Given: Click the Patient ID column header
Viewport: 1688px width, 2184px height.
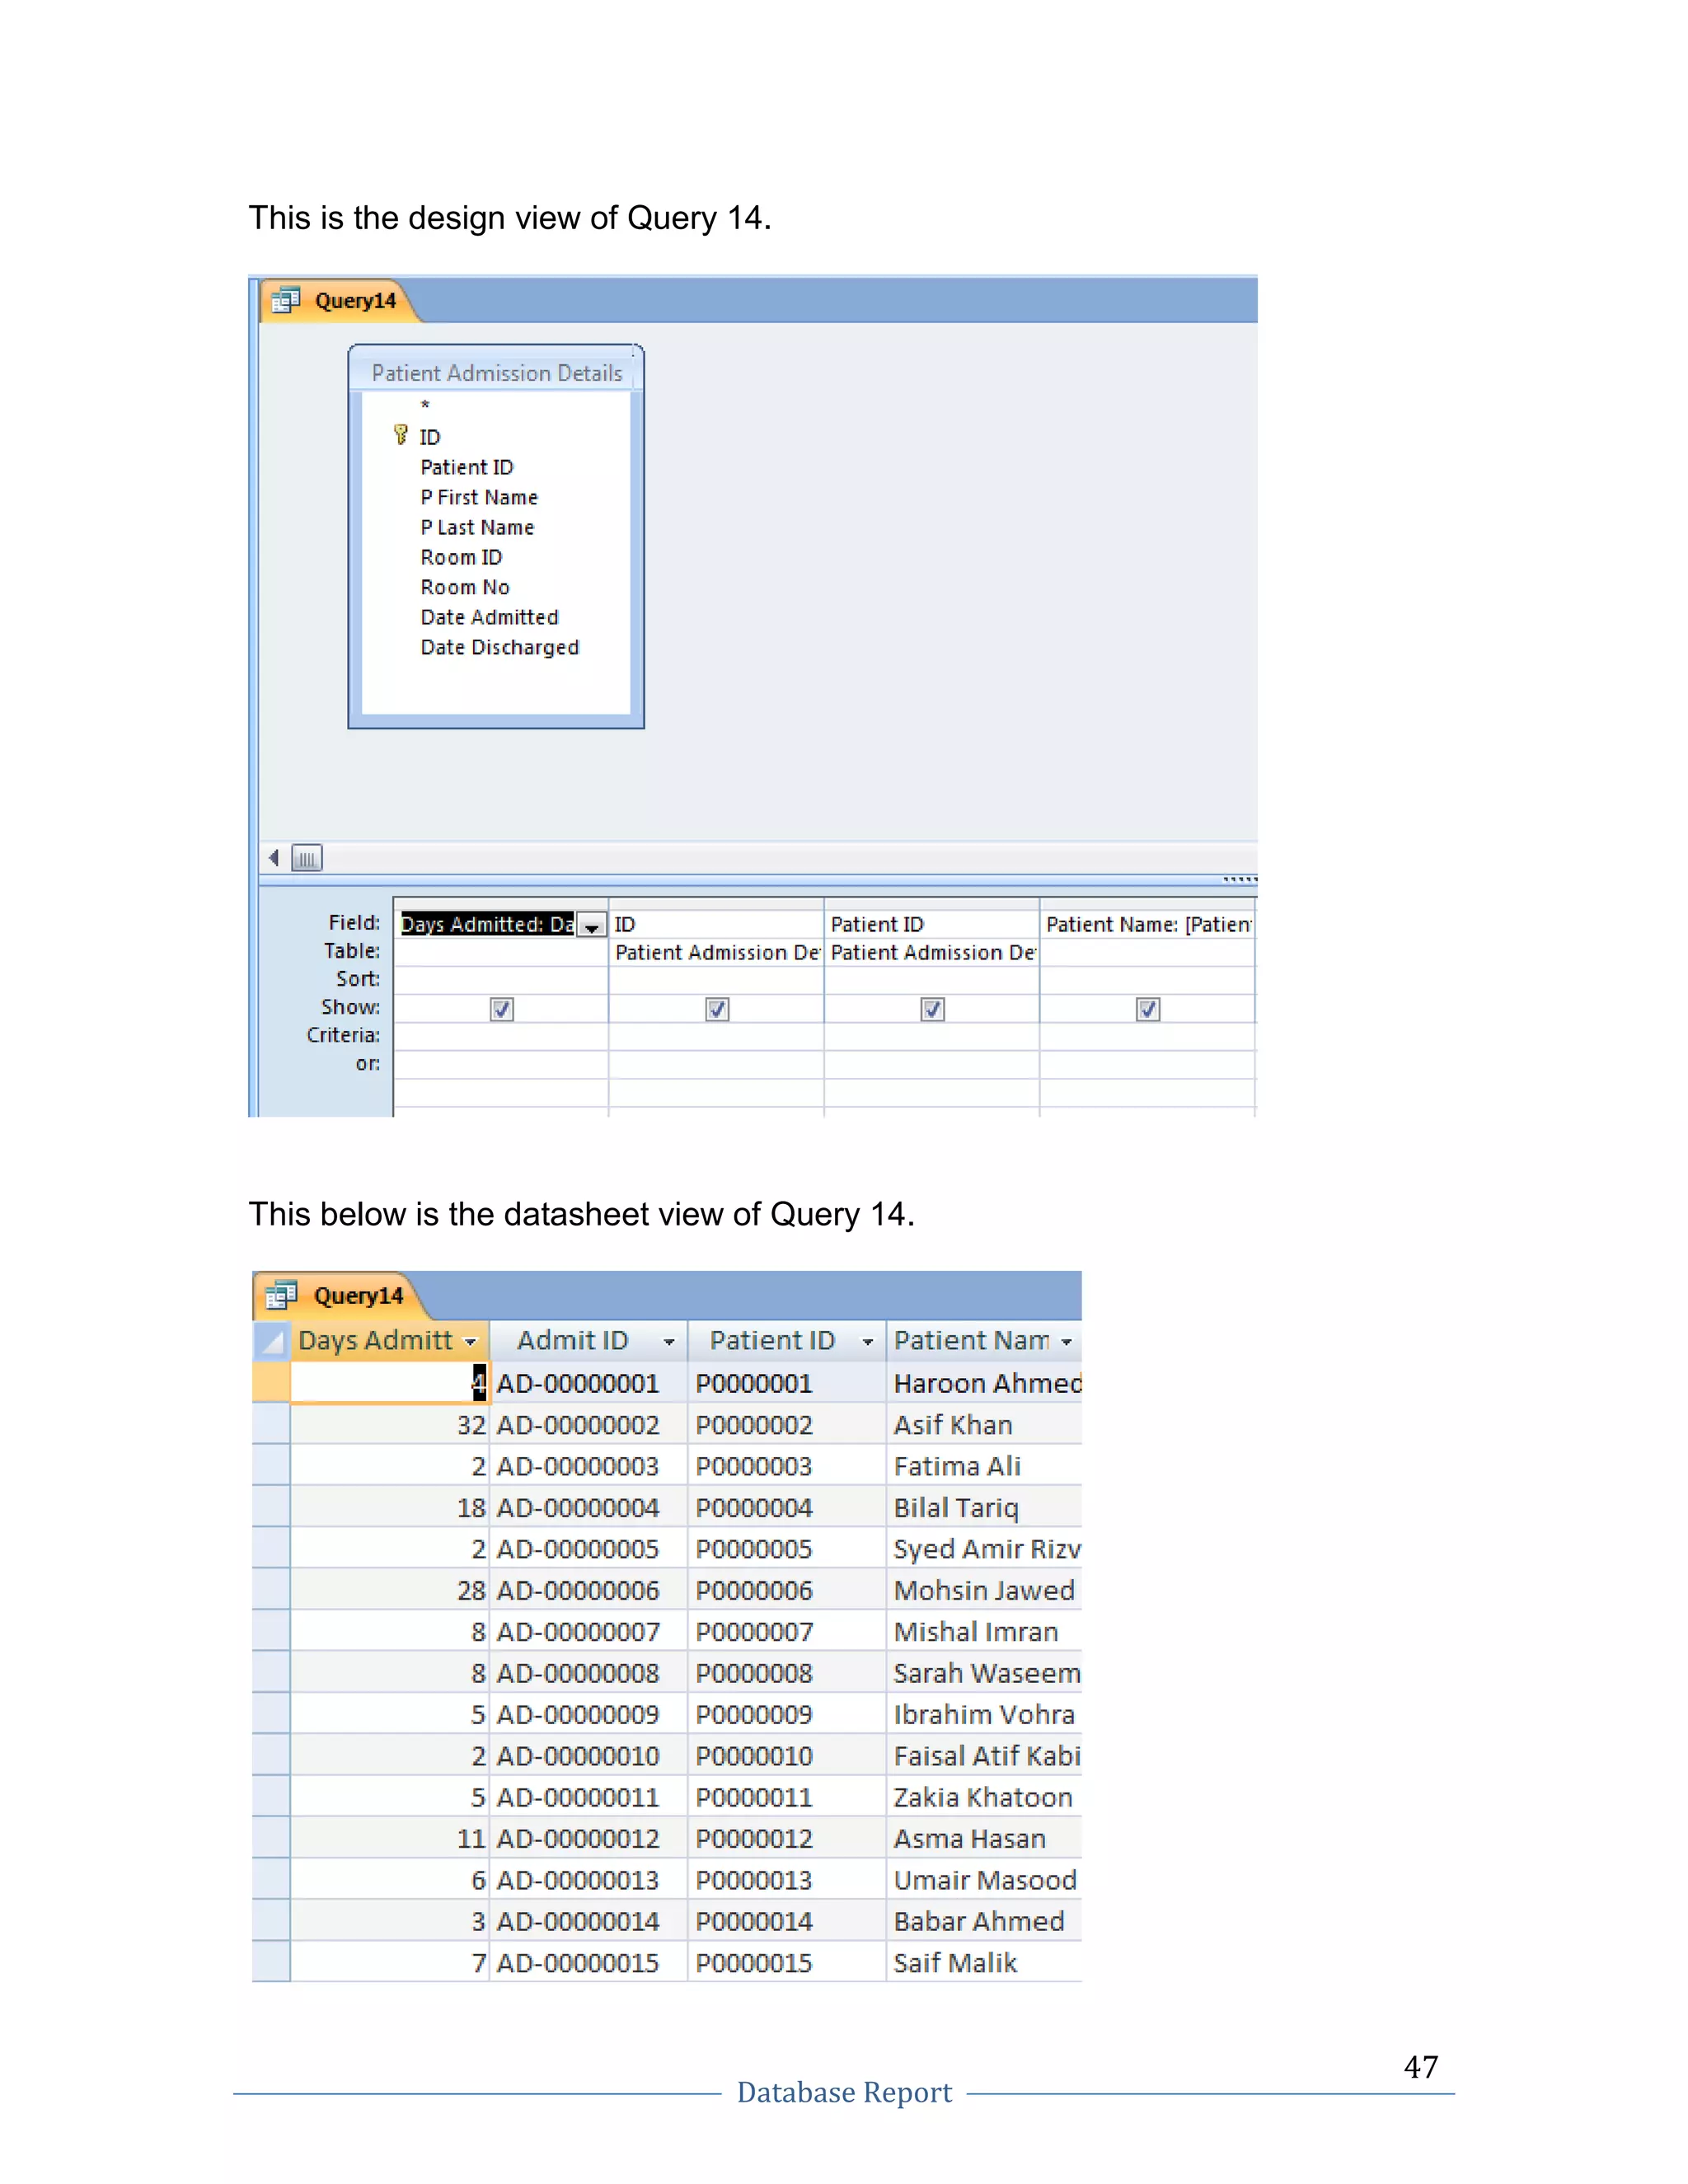Looking at the screenshot, I should click(787, 1341).
